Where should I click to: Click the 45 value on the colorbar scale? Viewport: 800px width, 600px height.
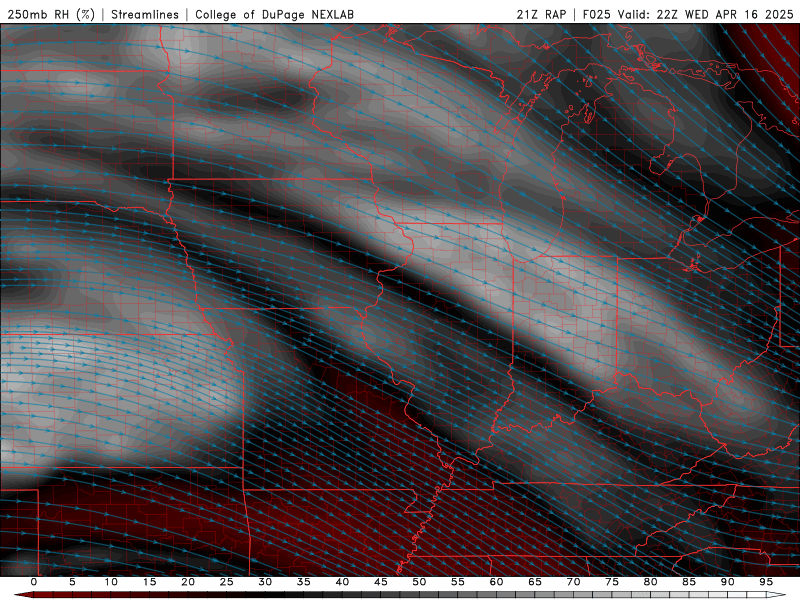[x=381, y=582]
